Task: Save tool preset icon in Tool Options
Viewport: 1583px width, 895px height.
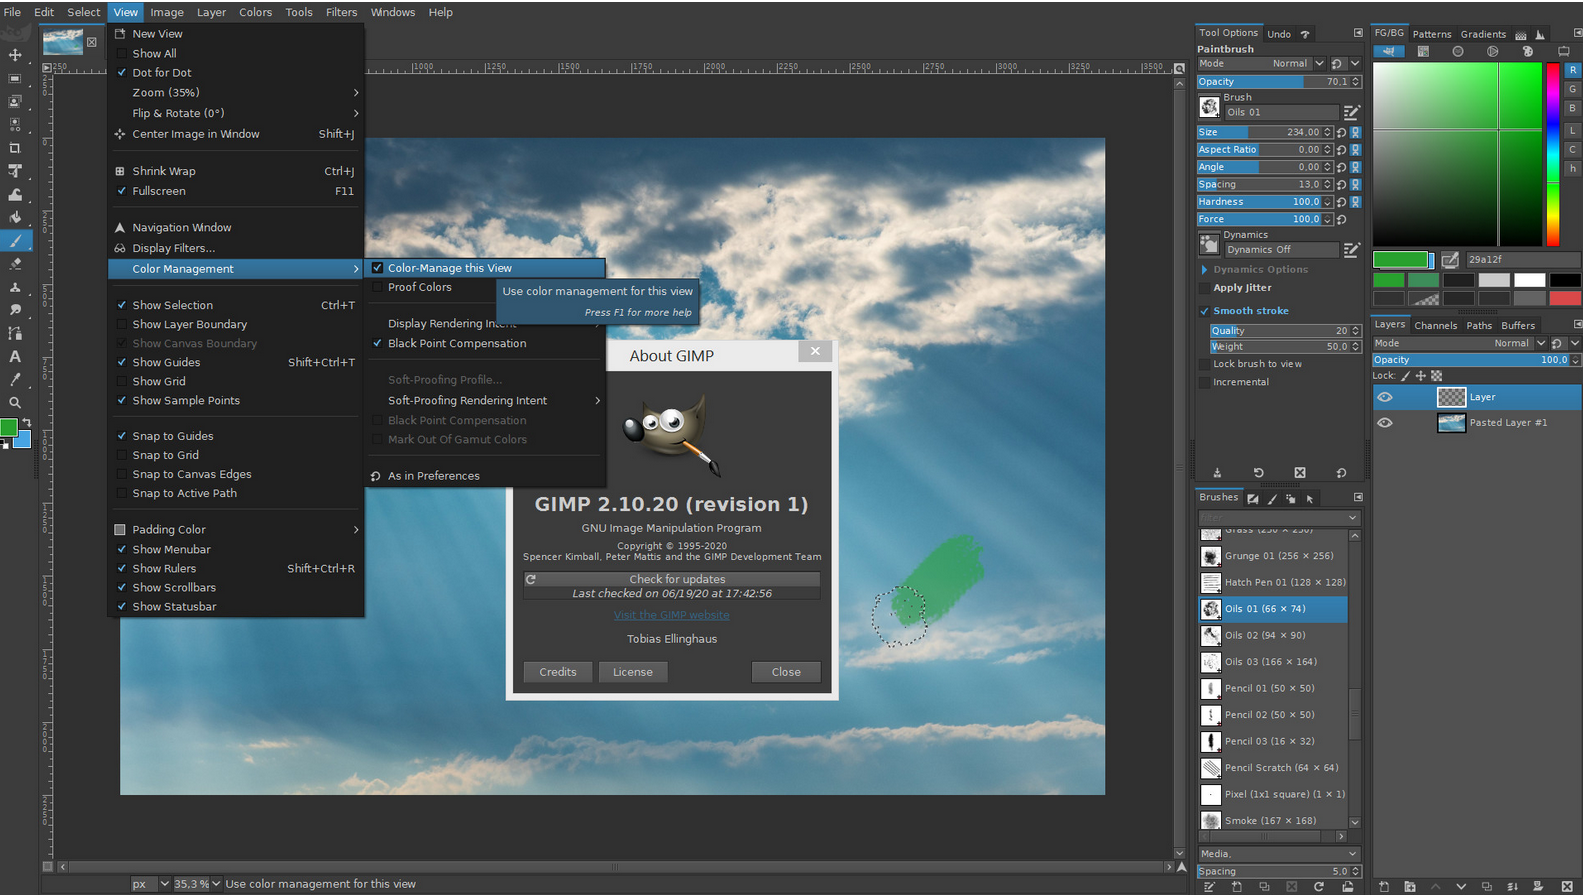Action: tap(1217, 473)
